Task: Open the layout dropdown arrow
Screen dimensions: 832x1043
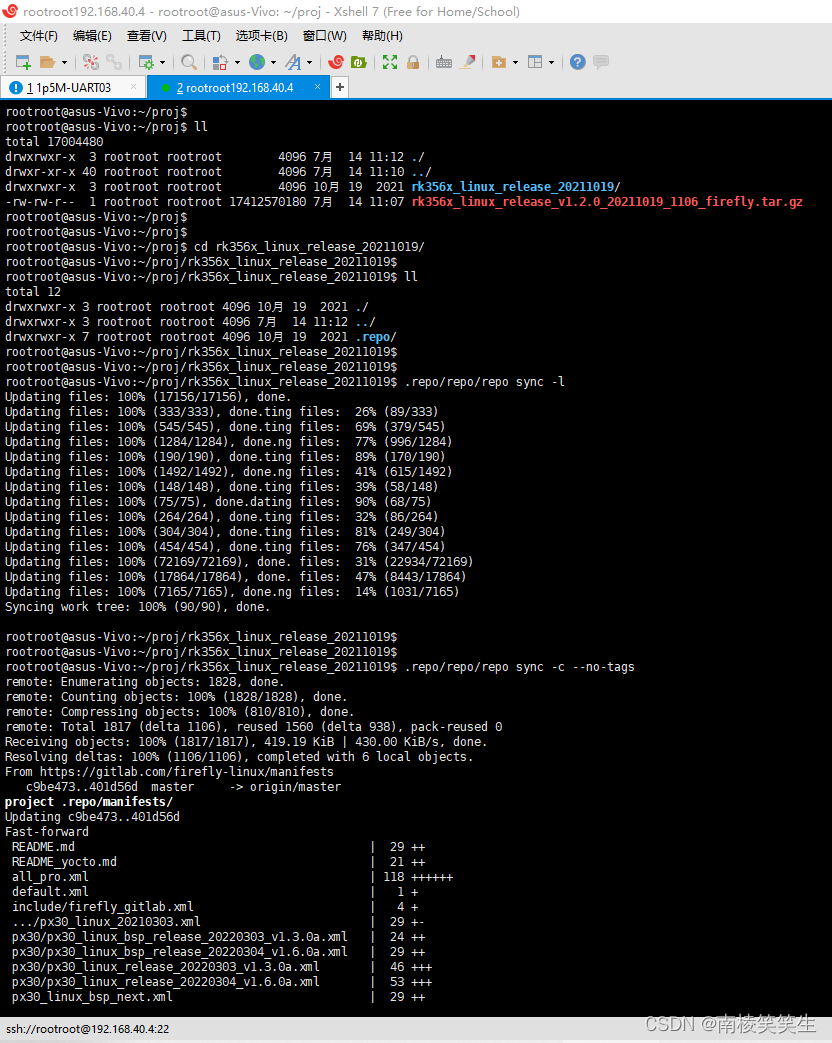Action: tap(550, 62)
